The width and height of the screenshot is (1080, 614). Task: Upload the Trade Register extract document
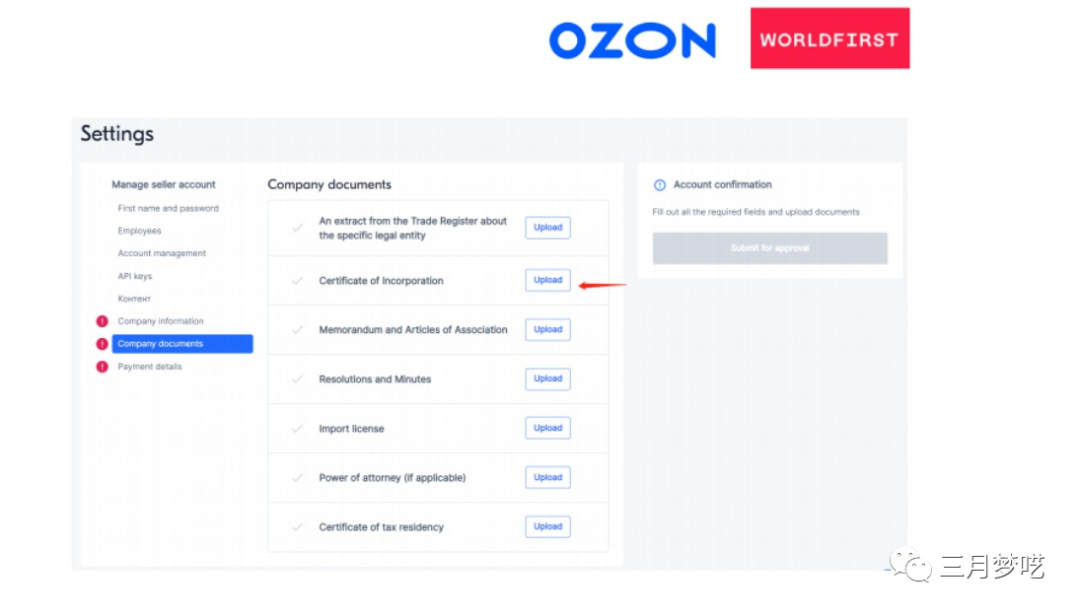click(x=548, y=228)
